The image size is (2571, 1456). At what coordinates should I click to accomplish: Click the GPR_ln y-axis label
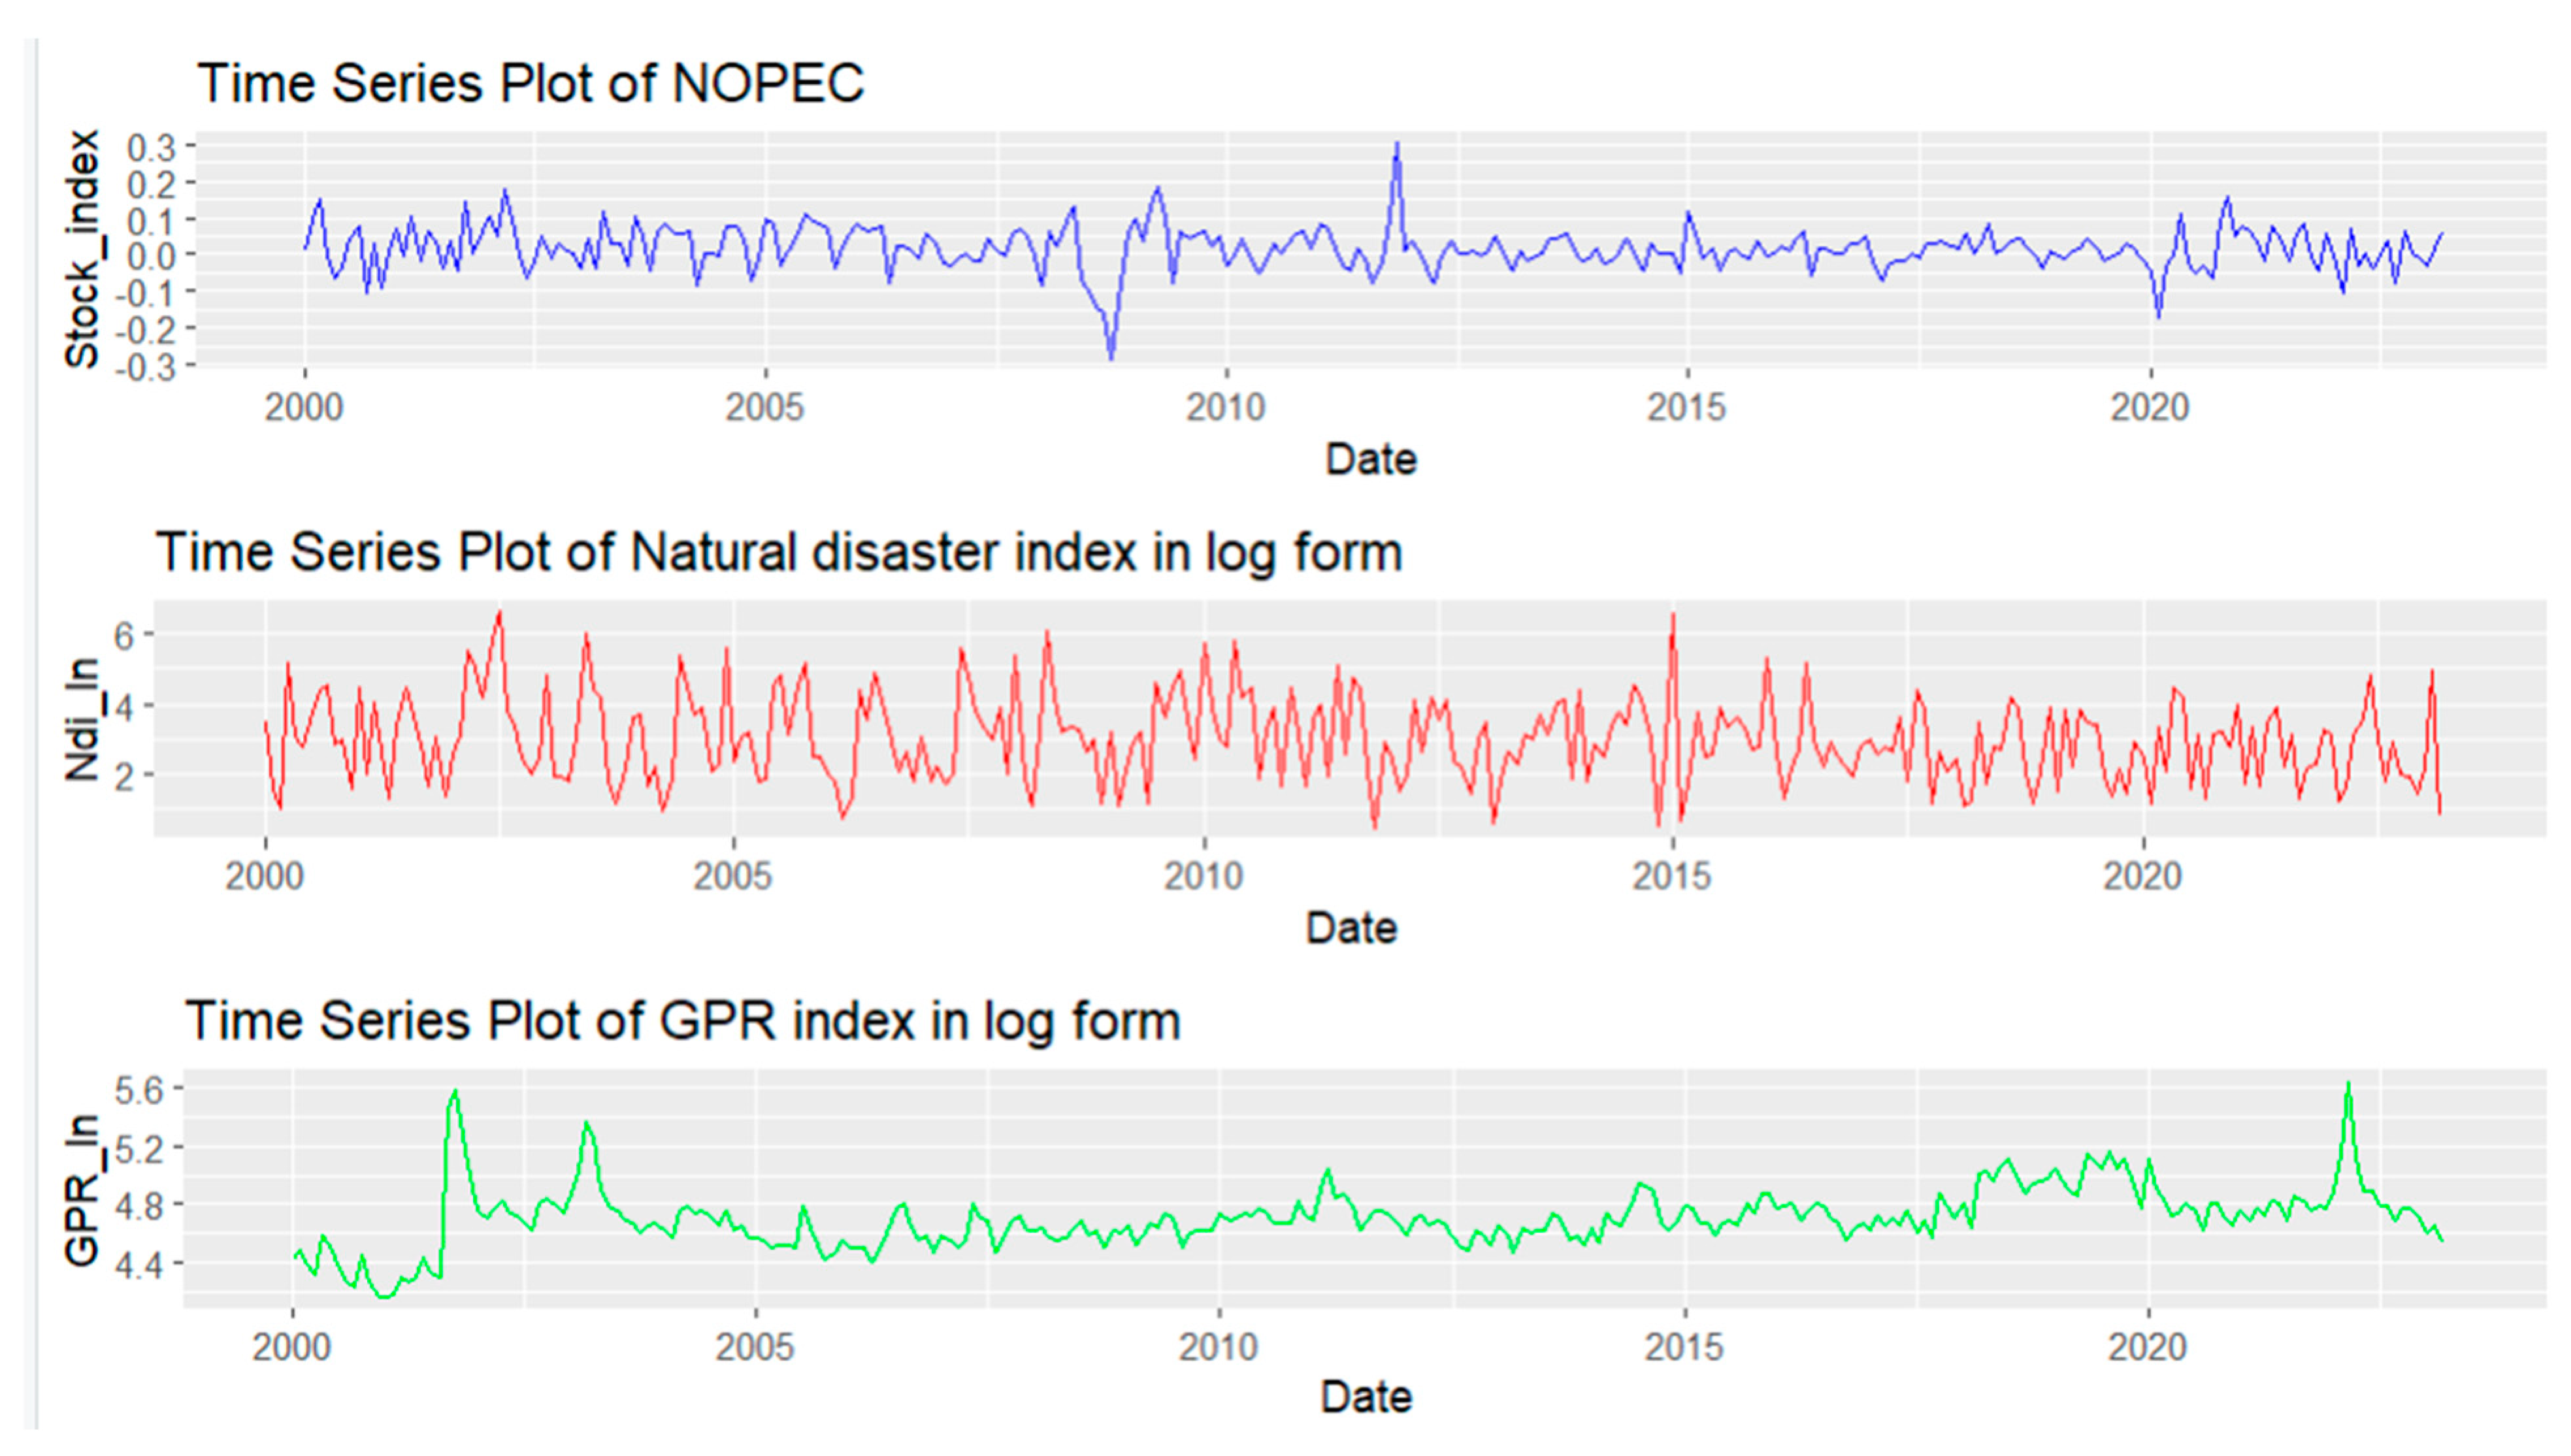[82, 1189]
